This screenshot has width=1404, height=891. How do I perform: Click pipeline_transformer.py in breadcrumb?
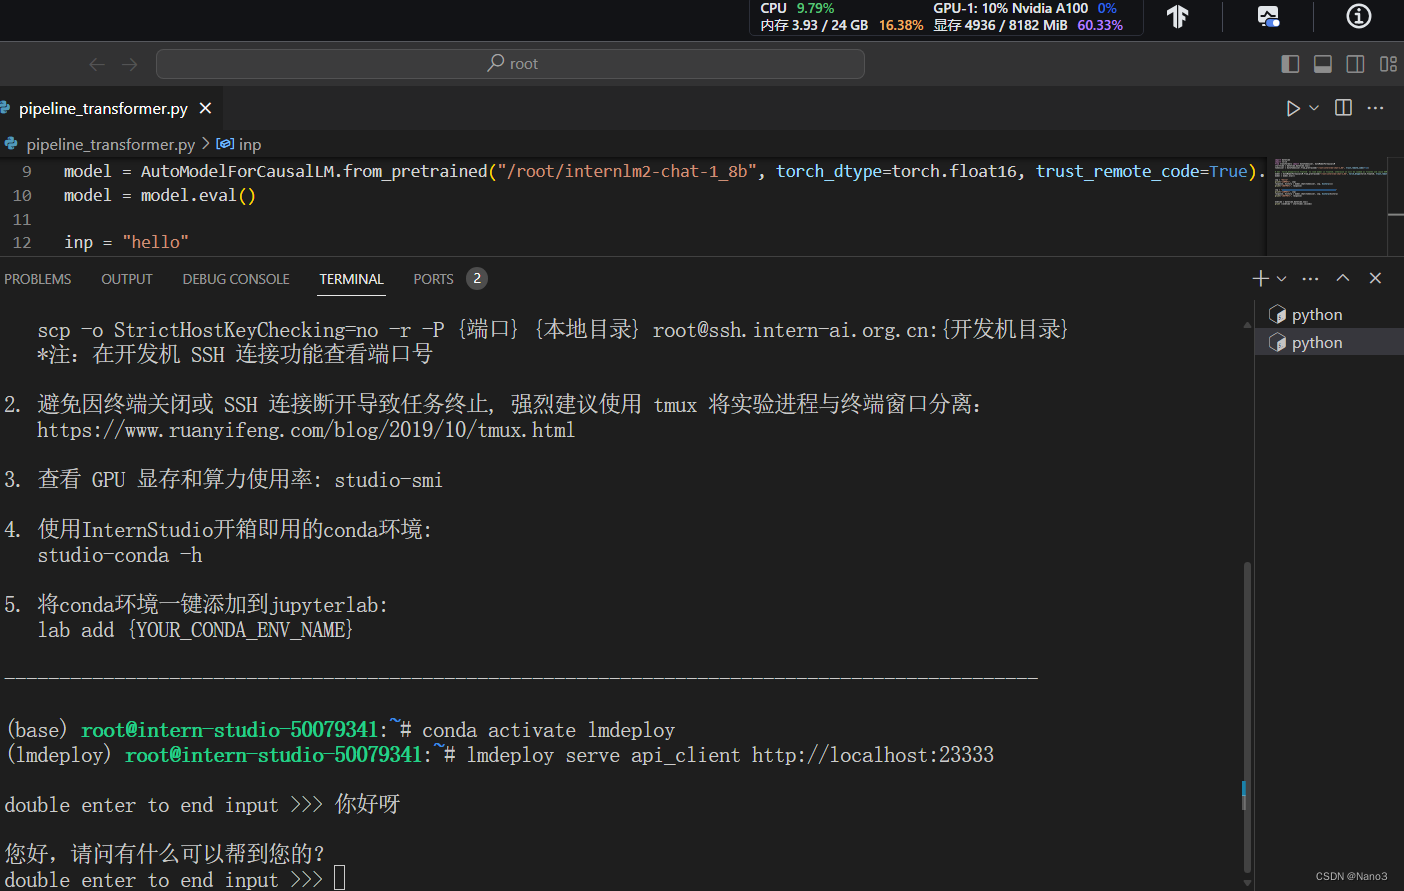[x=110, y=145]
